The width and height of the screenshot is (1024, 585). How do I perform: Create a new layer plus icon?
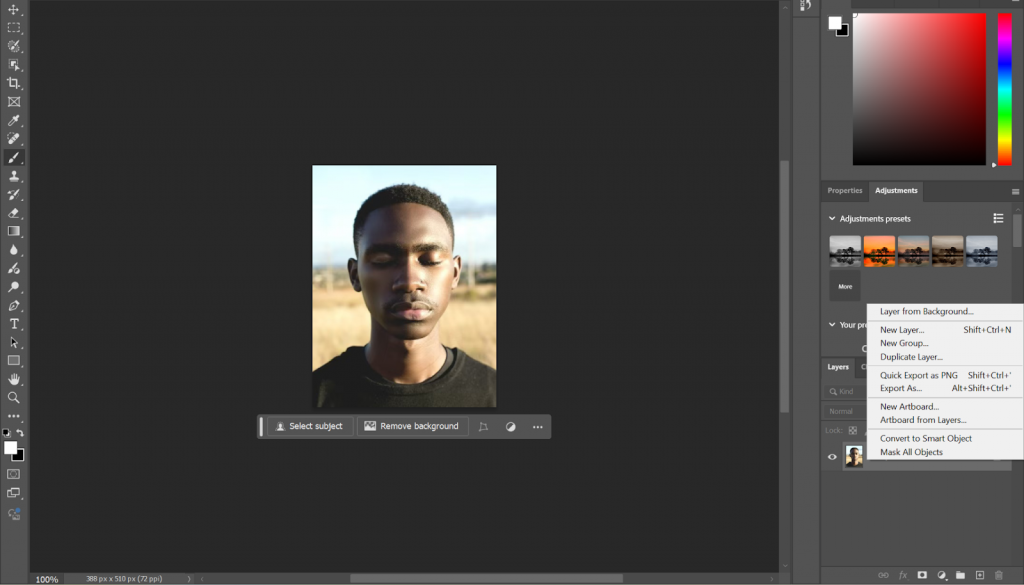coord(980,575)
